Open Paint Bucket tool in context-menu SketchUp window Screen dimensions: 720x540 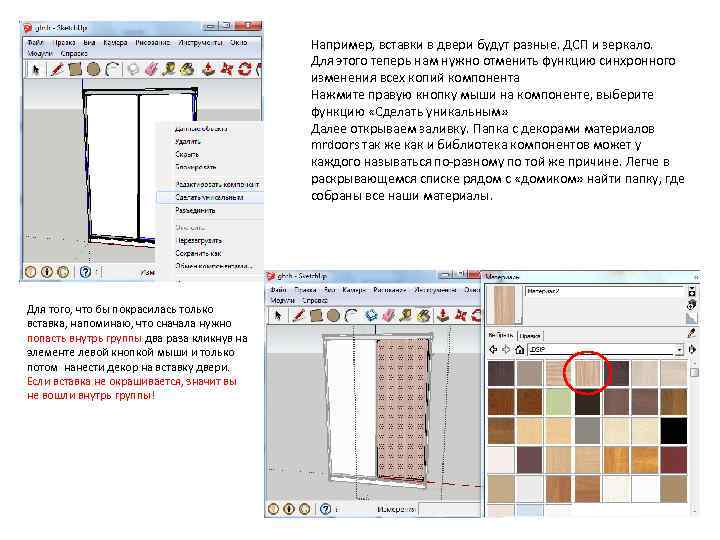tap(186, 69)
